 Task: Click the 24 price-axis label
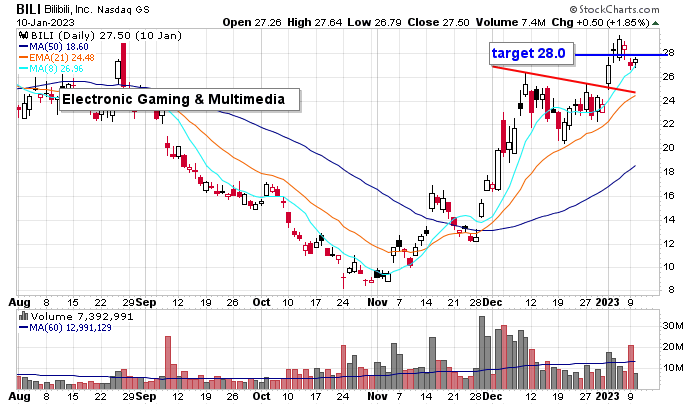668,100
